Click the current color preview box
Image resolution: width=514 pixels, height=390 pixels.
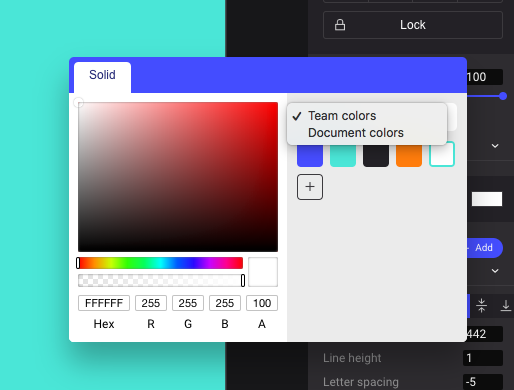263,272
